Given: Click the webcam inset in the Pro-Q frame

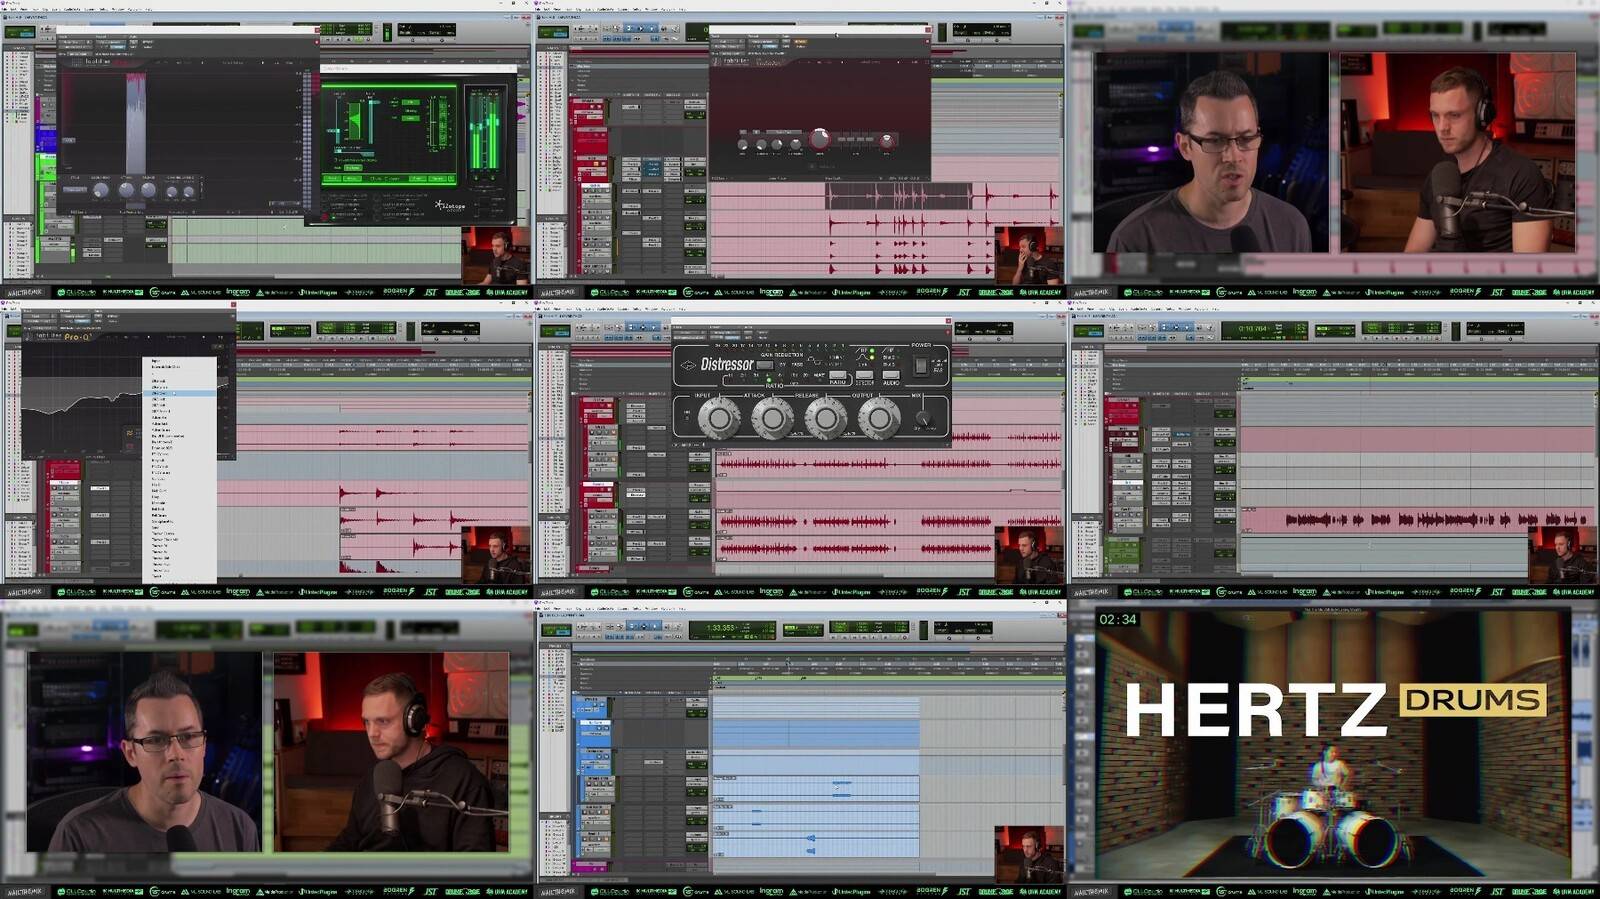Looking at the screenshot, I should coord(495,553).
